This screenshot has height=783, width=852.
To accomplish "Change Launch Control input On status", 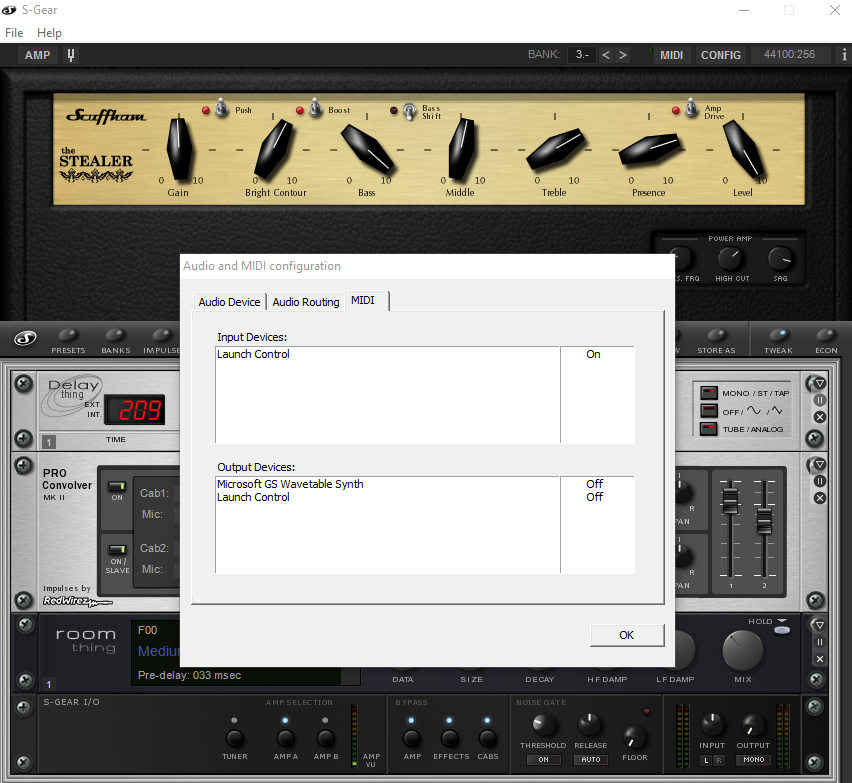I will pyautogui.click(x=593, y=354).
